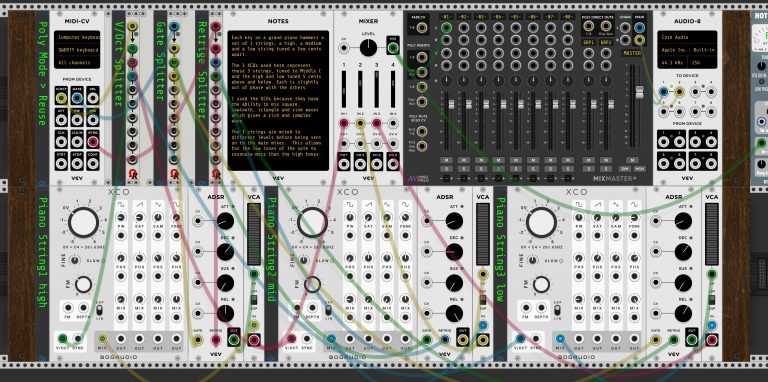Viewport: 768px width, 382px height.
Task: Select square wave icon on Piano String1 XCO
Action: point(121,204)
